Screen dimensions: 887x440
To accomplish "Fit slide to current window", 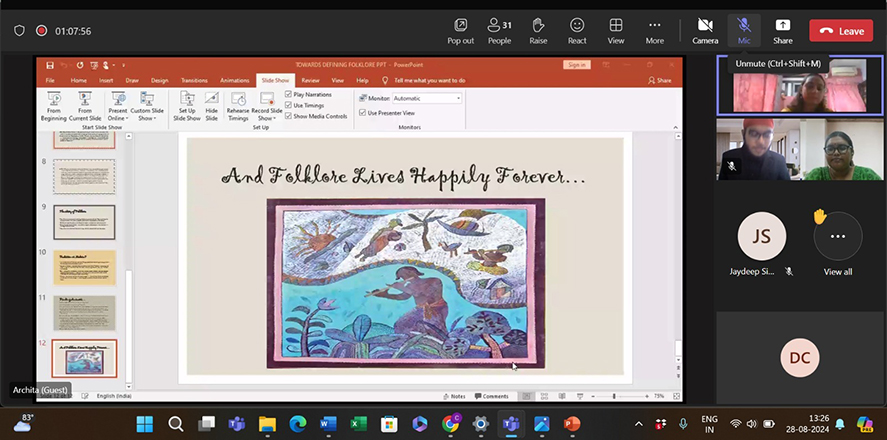I will [x=677, y=396].
